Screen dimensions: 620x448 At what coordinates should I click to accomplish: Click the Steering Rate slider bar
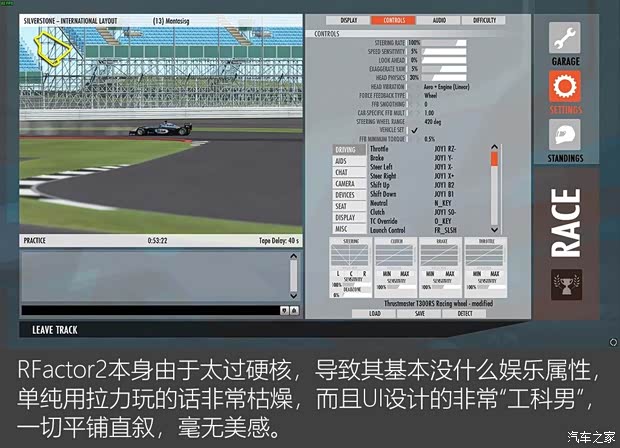[444, 42]
